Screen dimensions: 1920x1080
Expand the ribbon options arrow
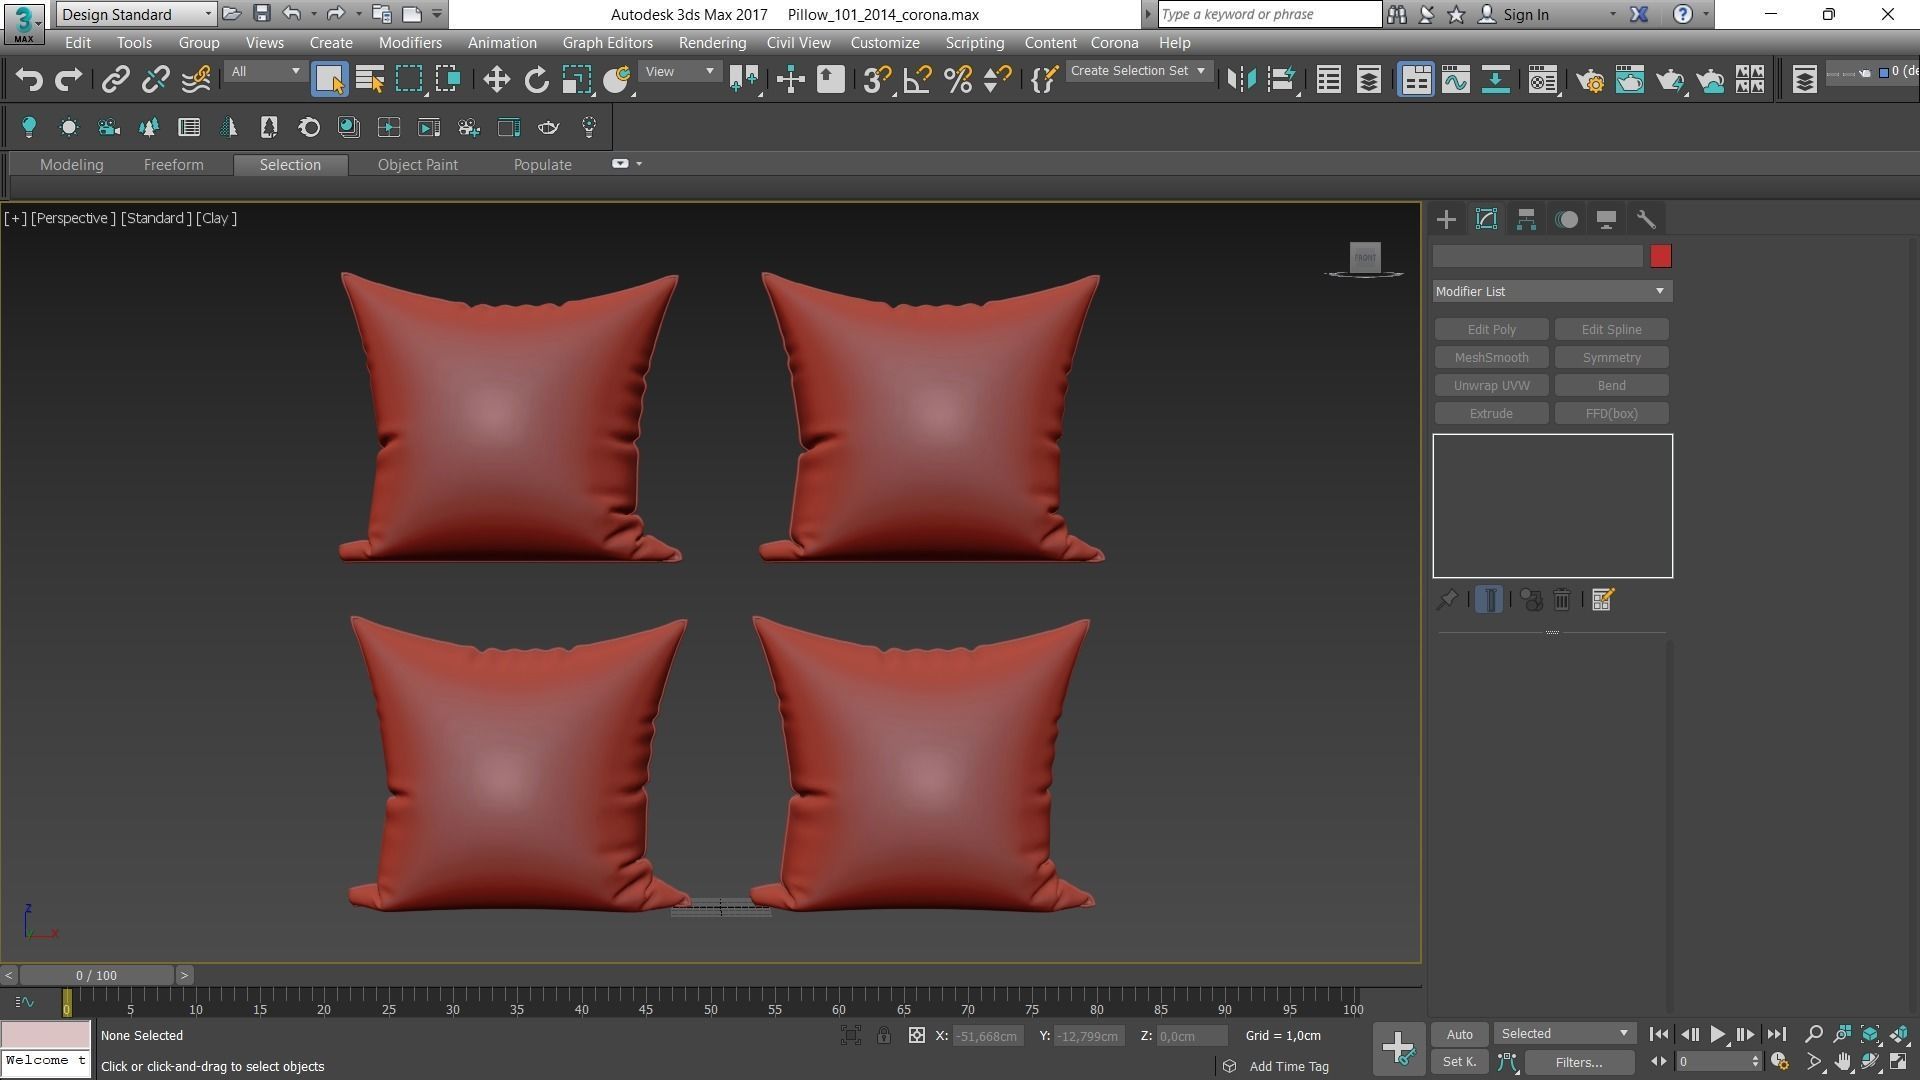[638, 164]
